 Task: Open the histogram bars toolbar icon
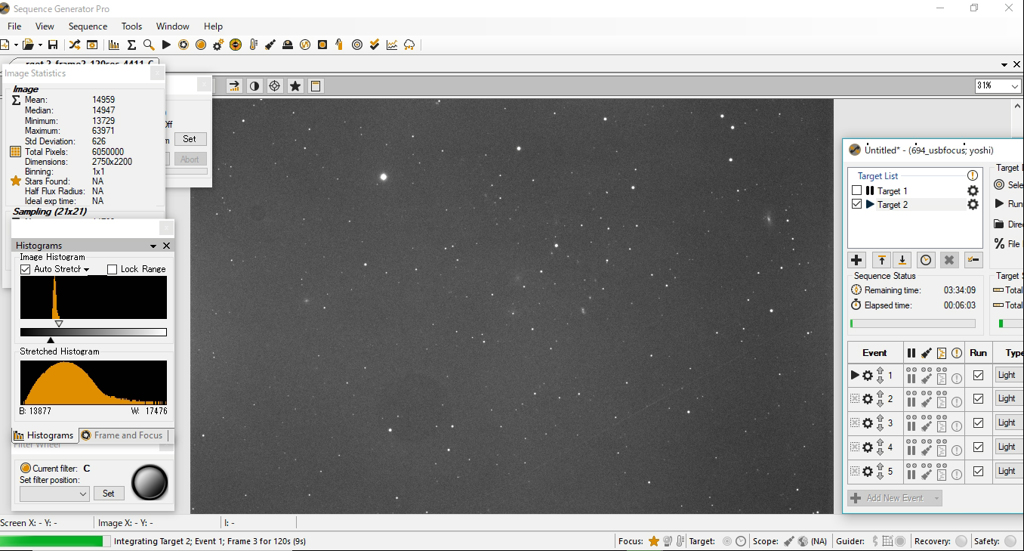(x=114, y=44)
